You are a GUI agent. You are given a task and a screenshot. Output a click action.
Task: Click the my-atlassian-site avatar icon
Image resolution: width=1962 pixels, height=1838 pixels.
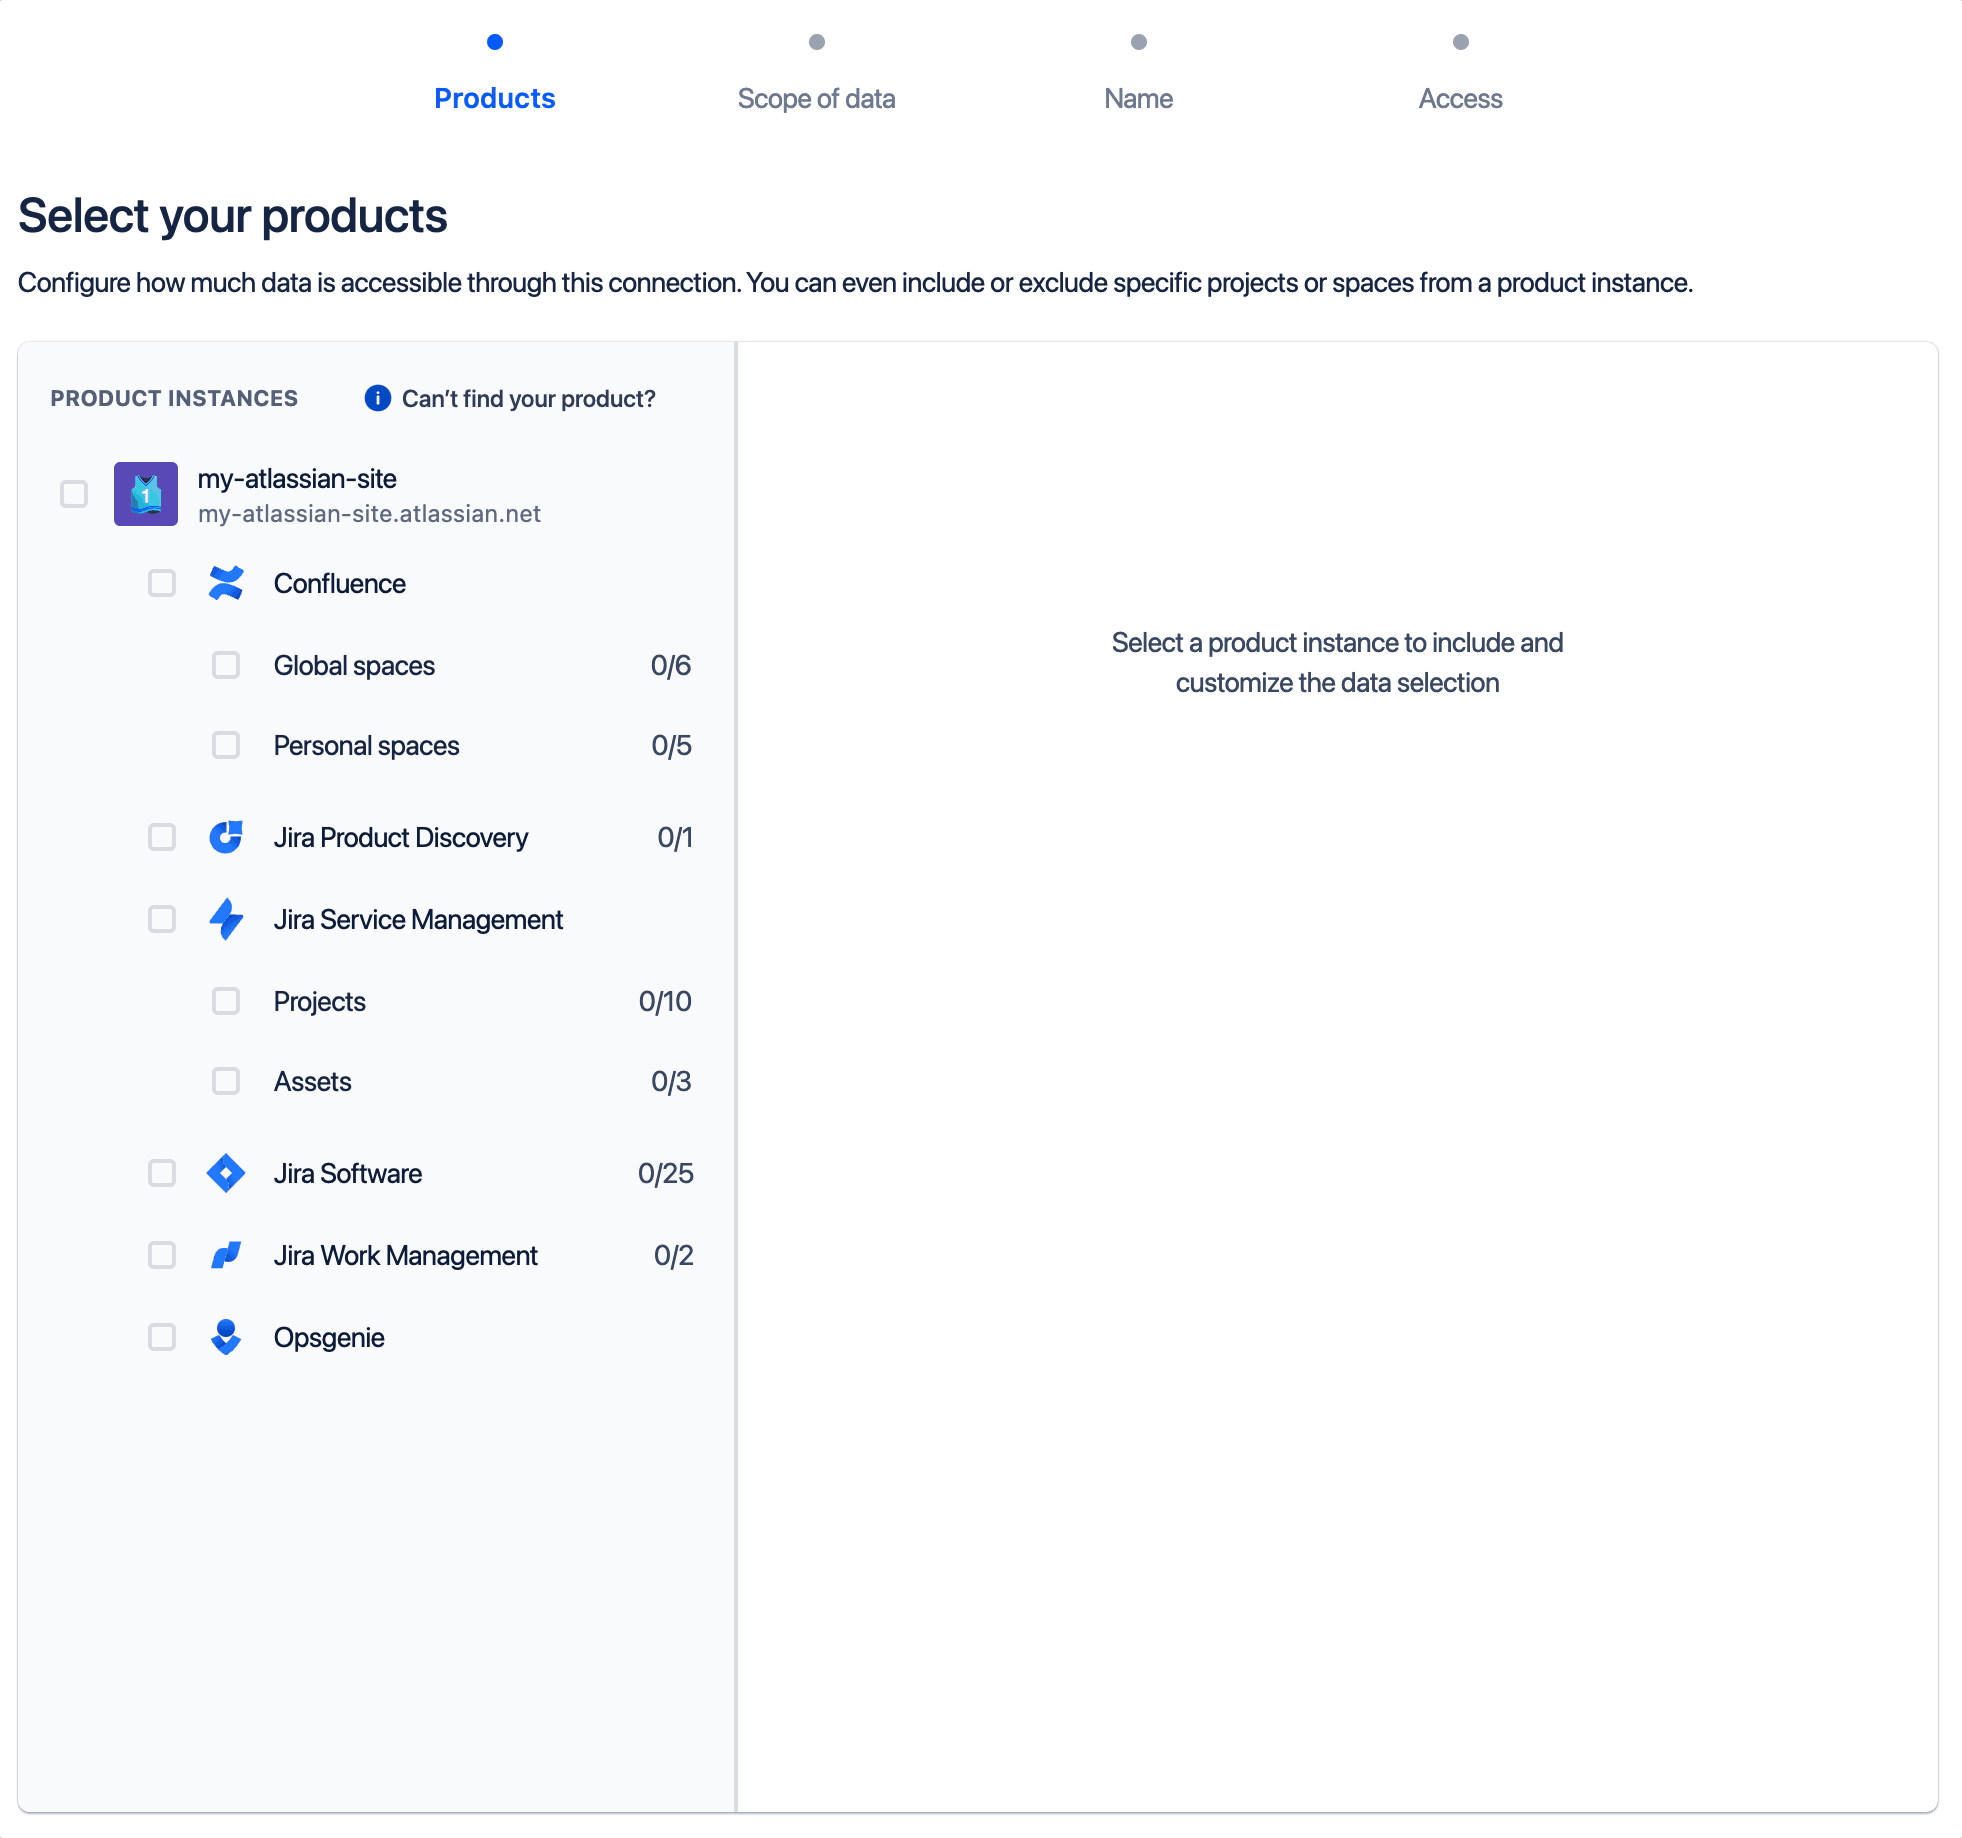[146, 494]
